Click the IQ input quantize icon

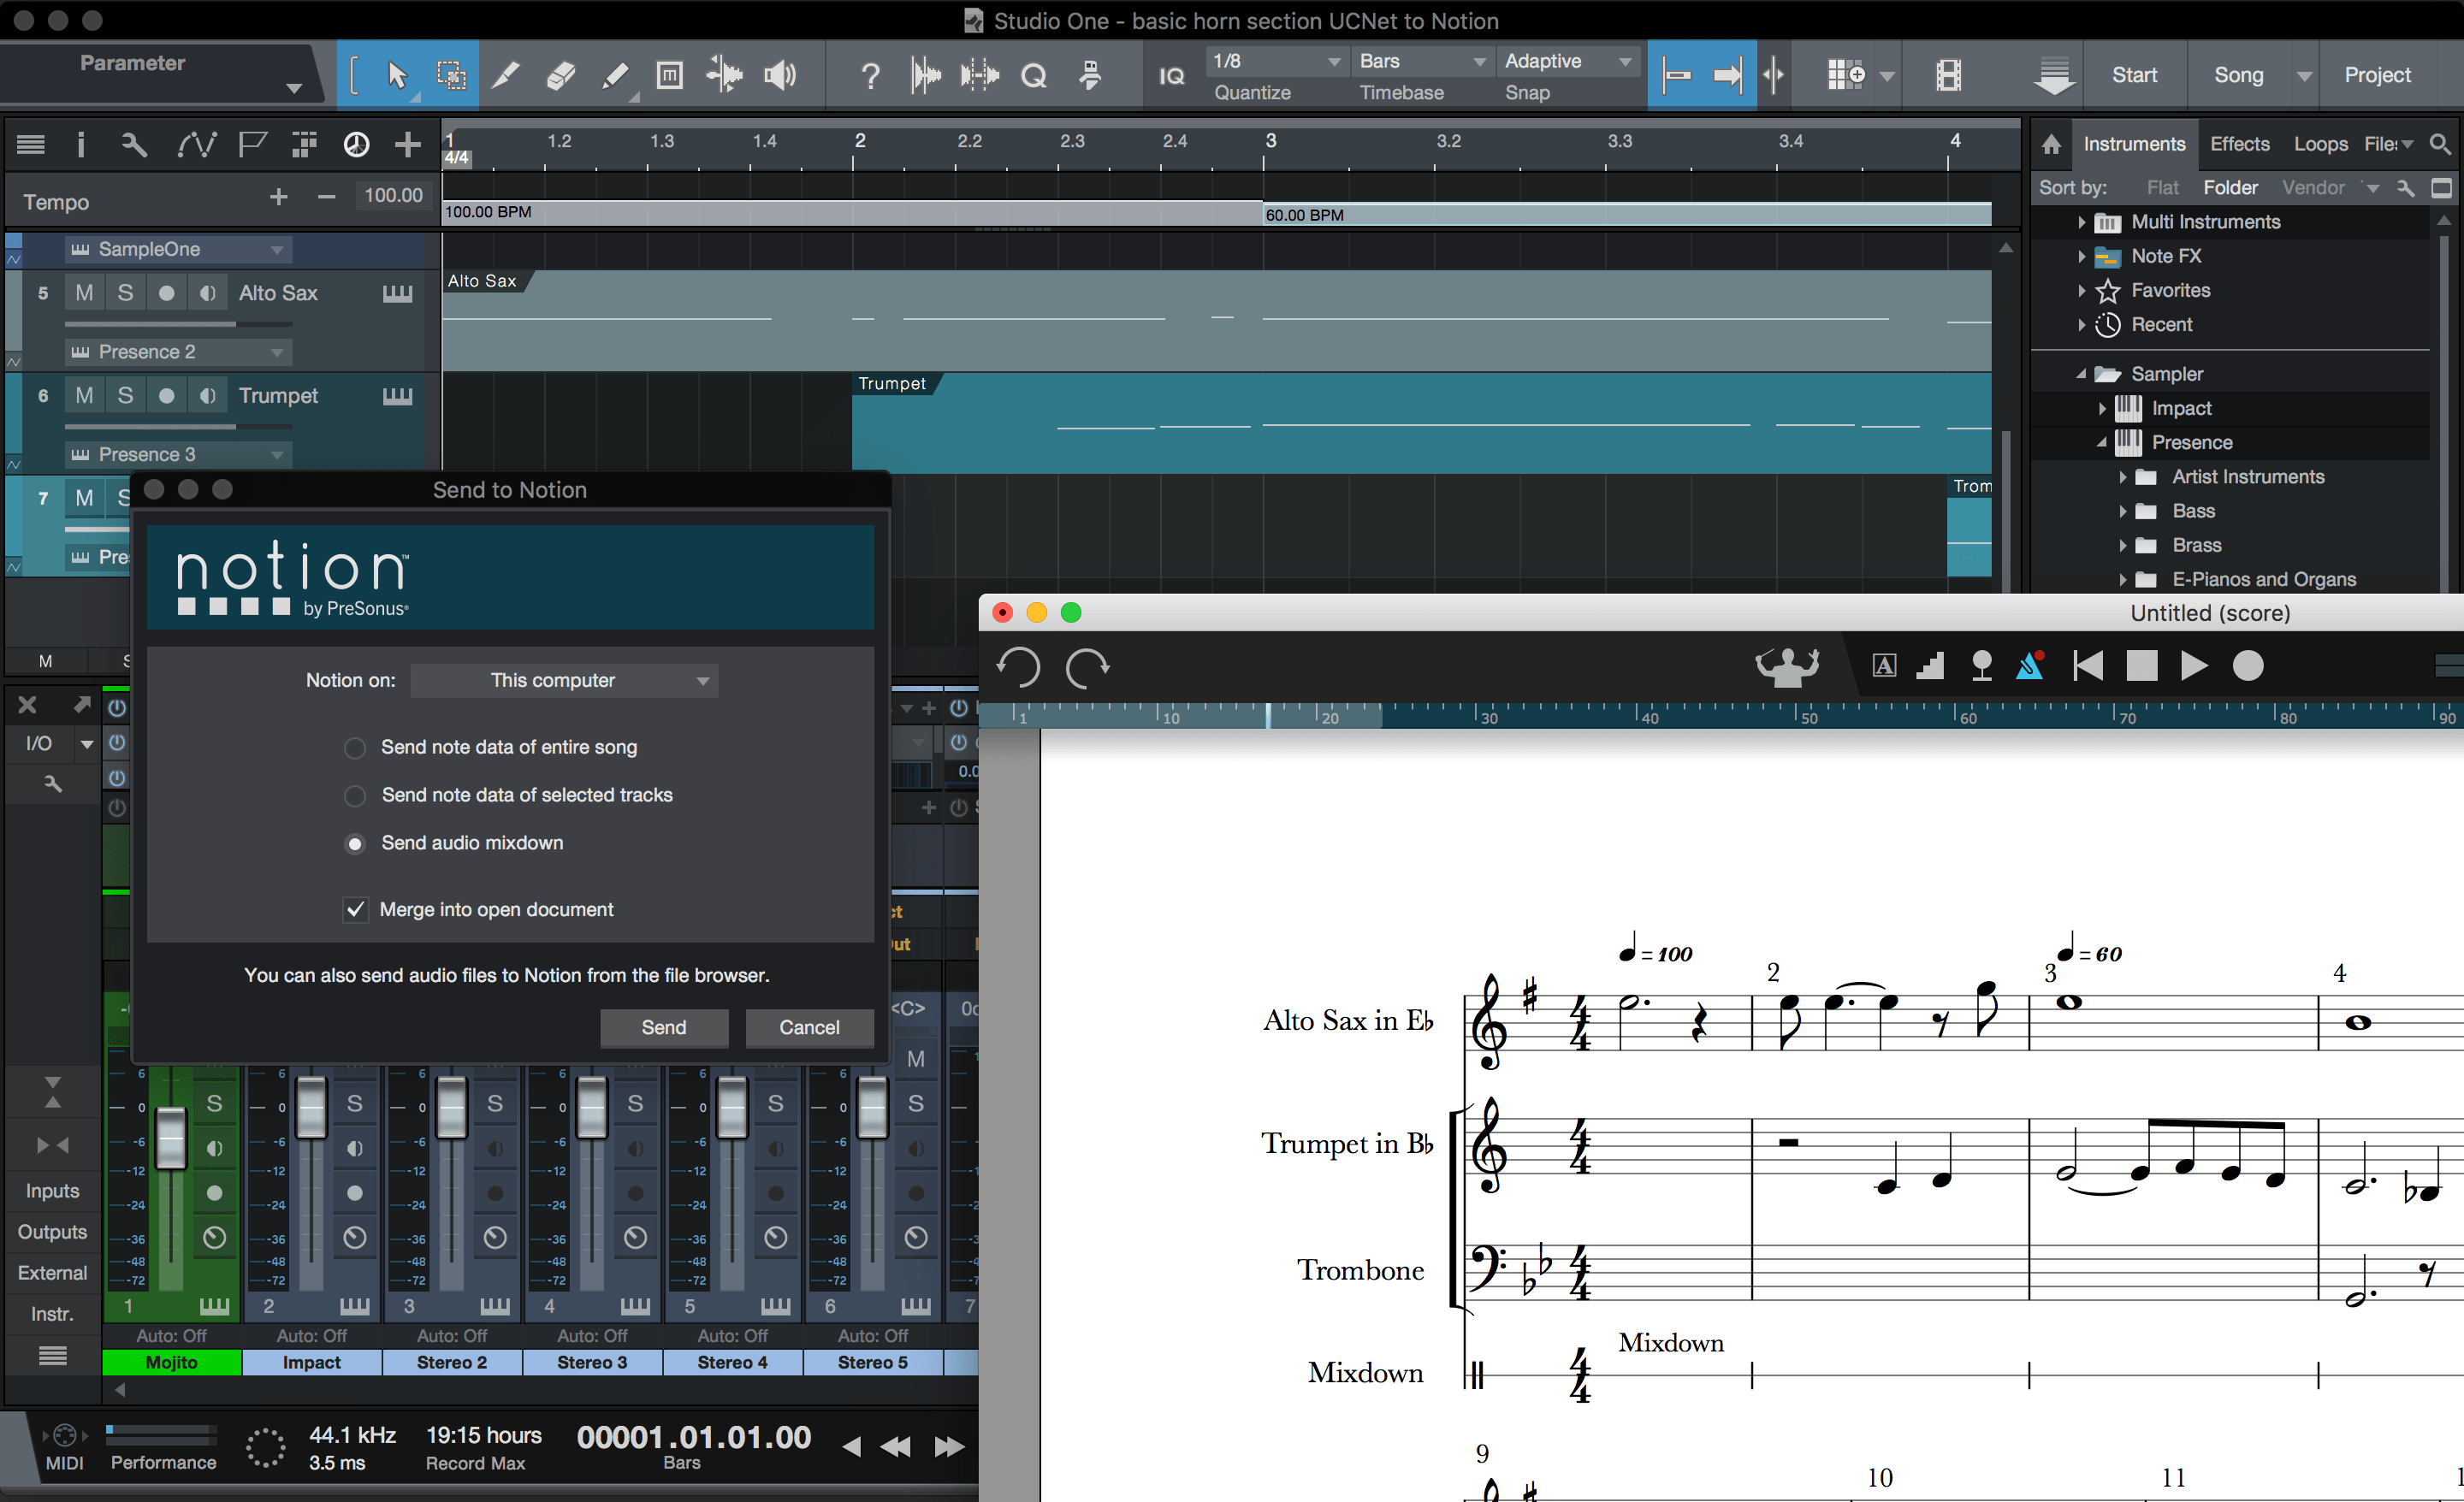click(1171, 76)
